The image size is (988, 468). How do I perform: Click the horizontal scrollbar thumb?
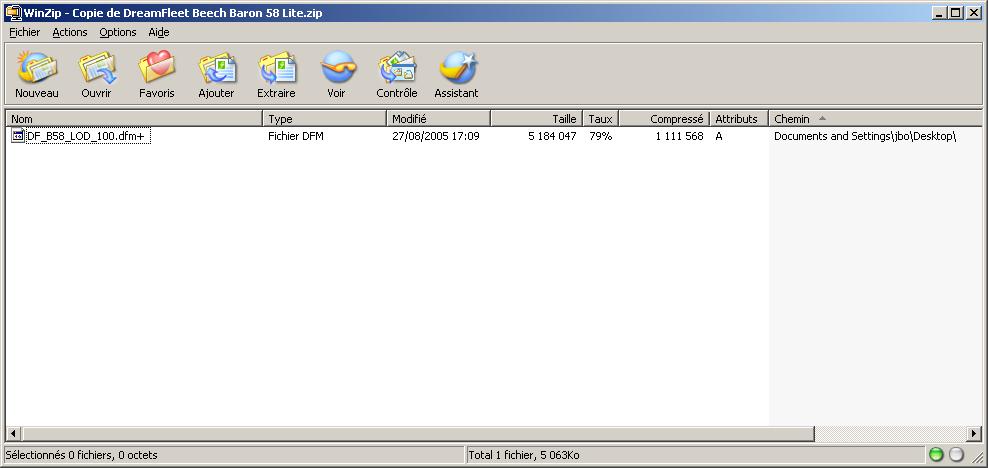(418, 434)
